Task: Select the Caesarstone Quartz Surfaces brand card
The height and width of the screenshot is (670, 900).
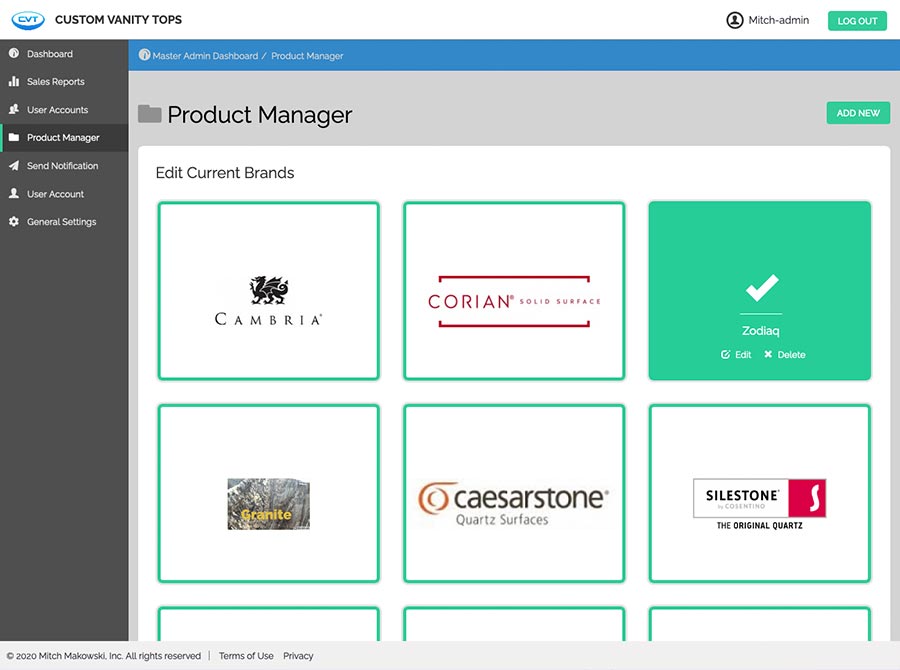Action: (x=514, y=494)
